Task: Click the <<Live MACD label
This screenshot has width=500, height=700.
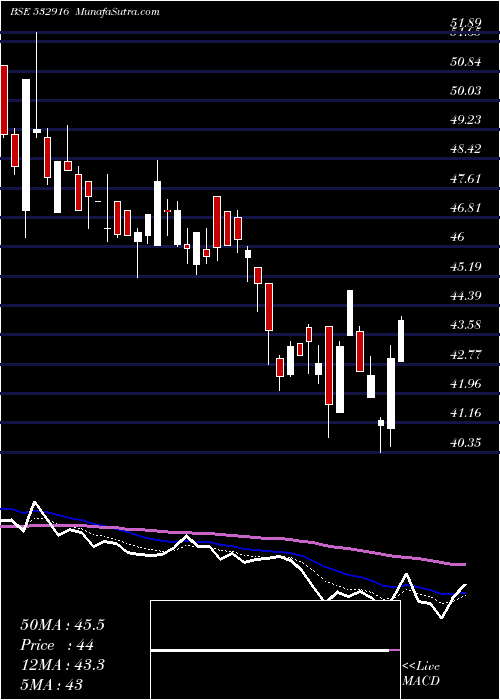Action: pos(421,674)
